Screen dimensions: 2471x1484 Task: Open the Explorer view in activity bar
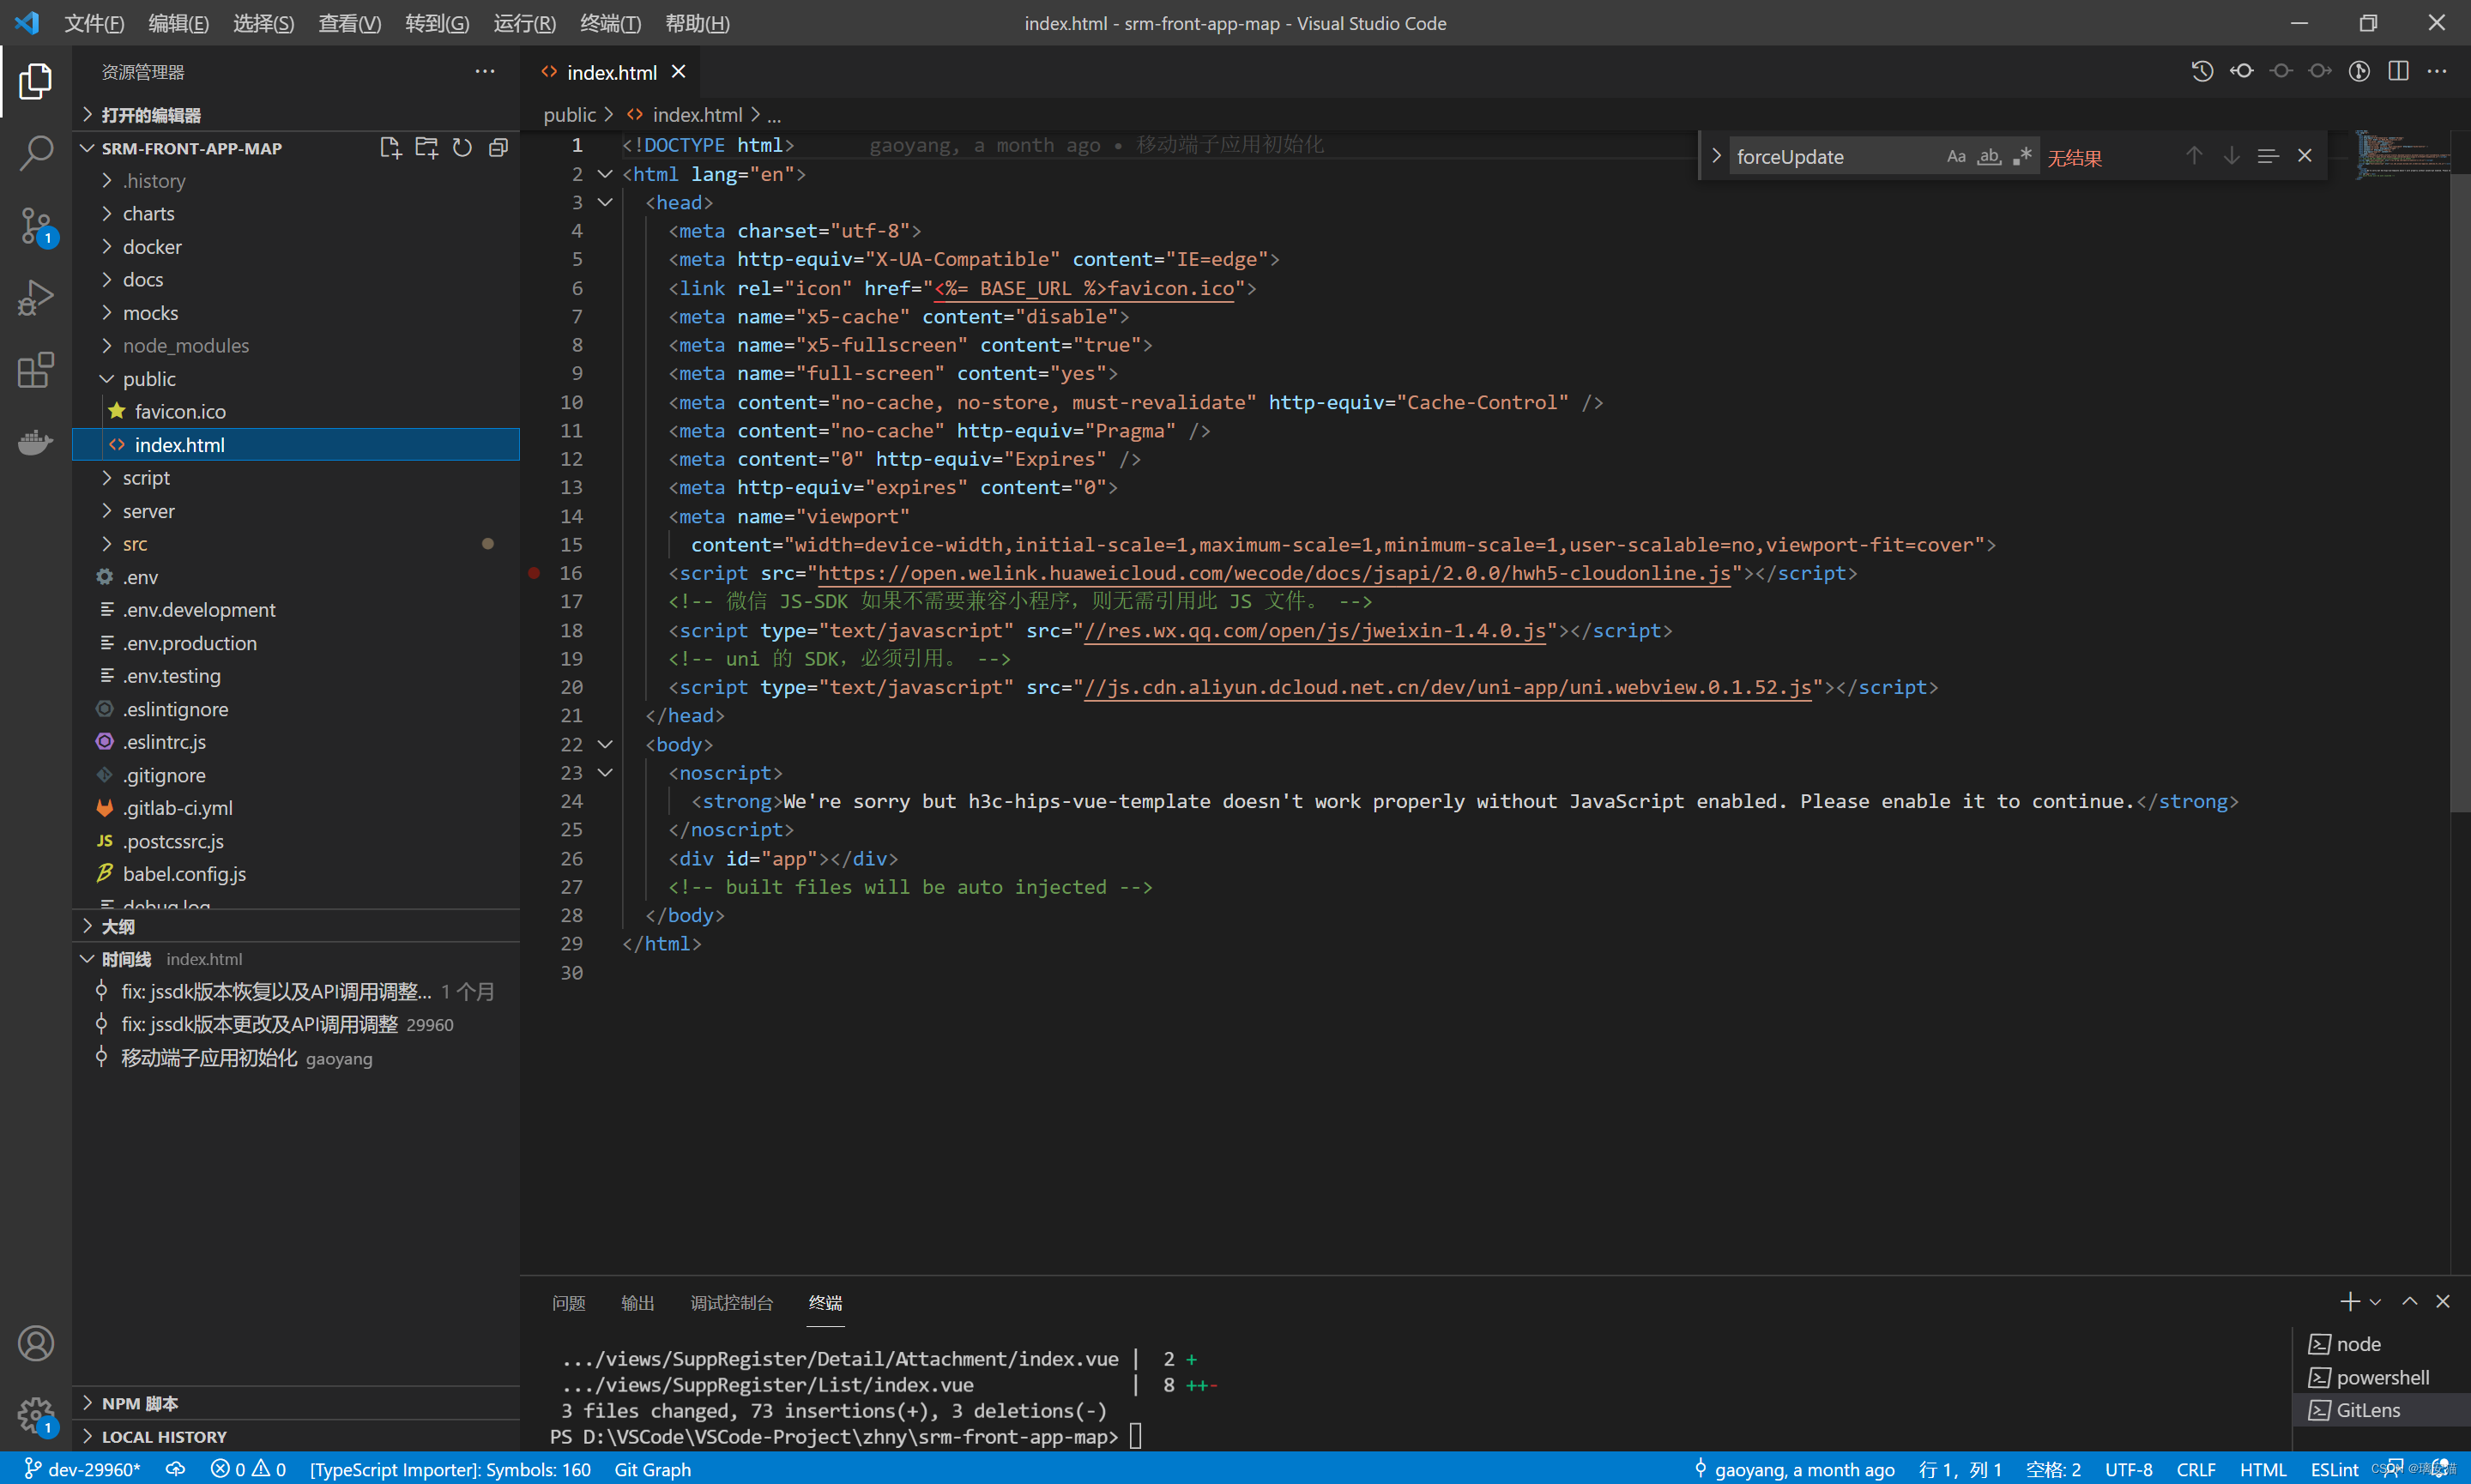(x=35, y=81)
